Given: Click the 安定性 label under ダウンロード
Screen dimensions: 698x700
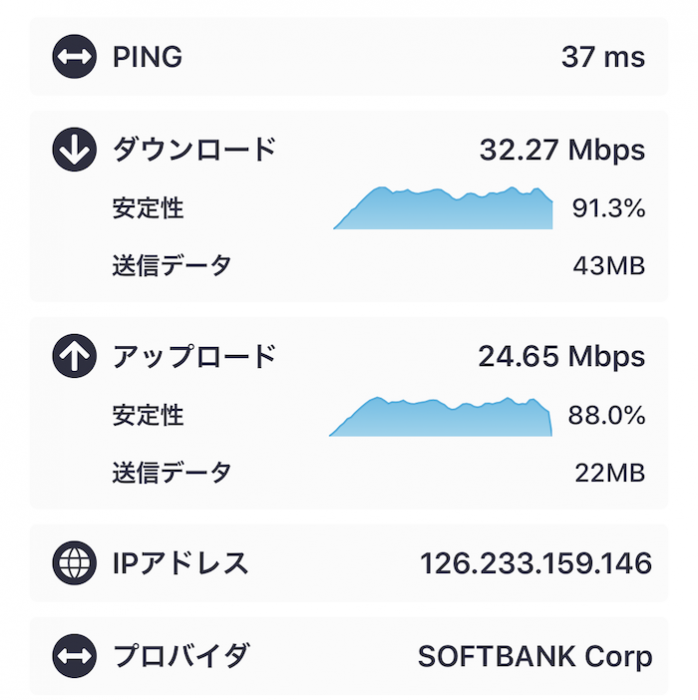Looking at the screenshot, I should pyautogui.click(x=148, y=208).
